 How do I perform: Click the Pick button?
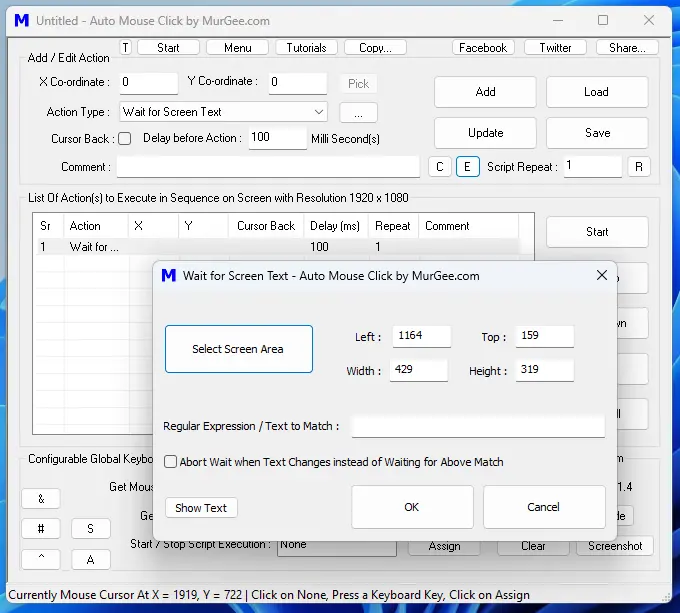358,84
